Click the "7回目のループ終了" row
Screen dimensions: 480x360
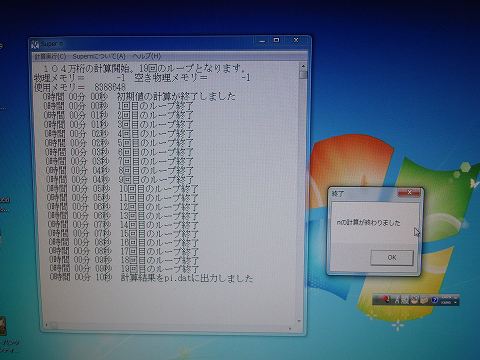click(120, 161)
